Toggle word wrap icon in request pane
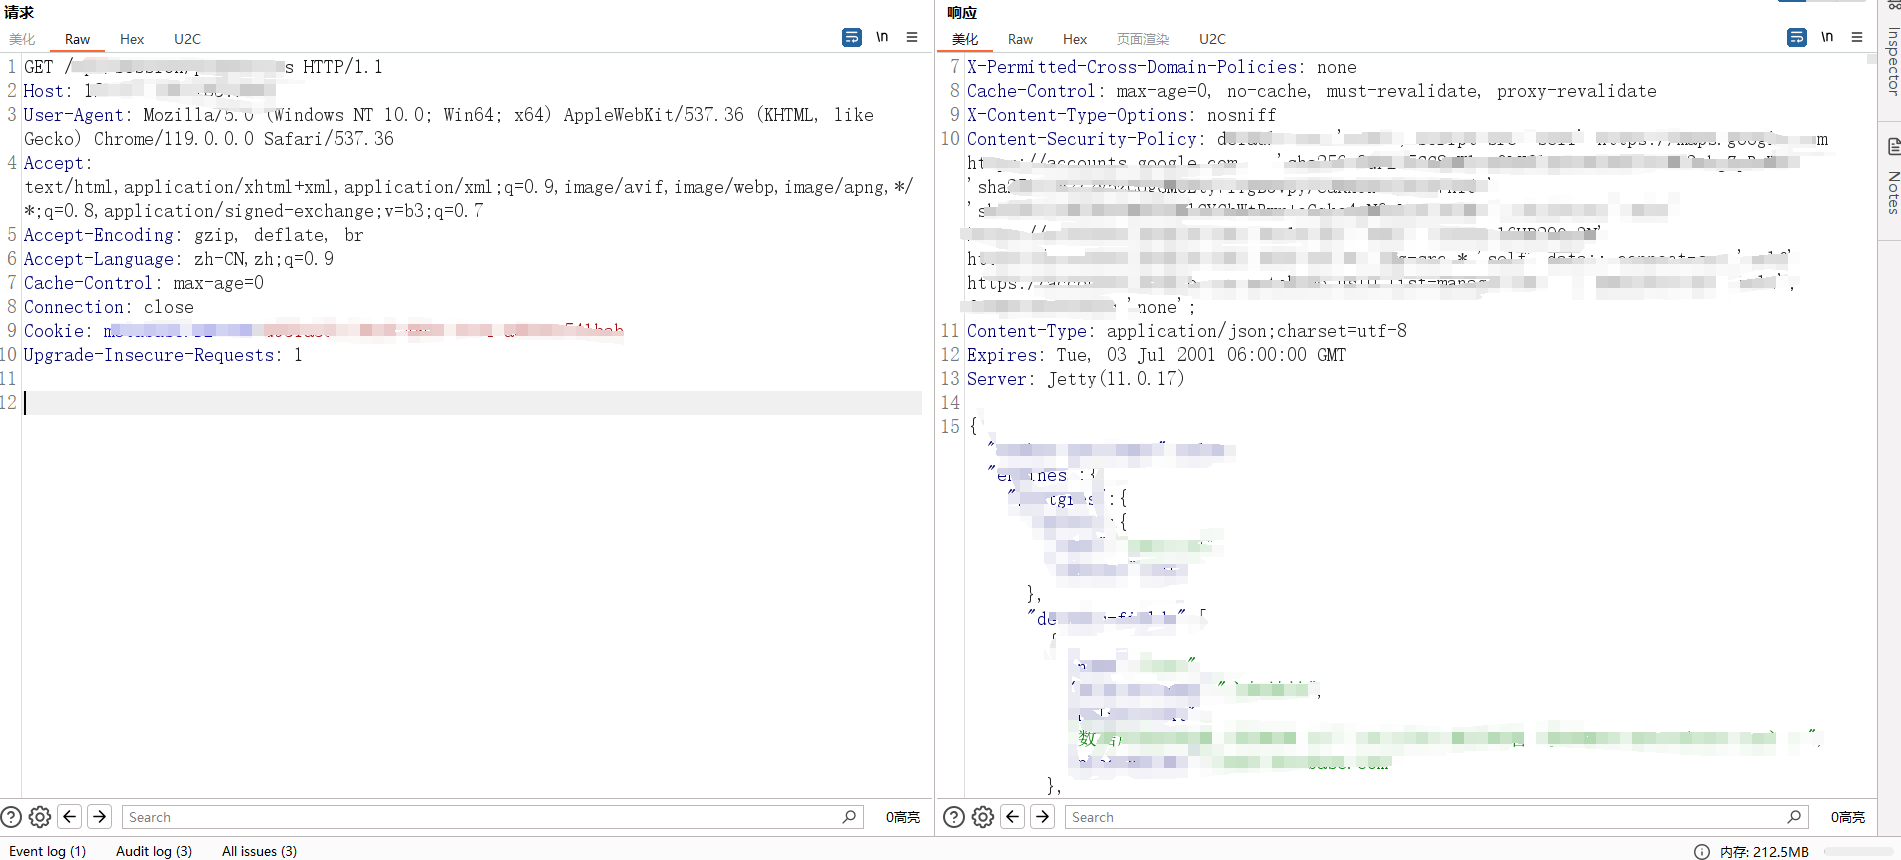 coord(852,37)
